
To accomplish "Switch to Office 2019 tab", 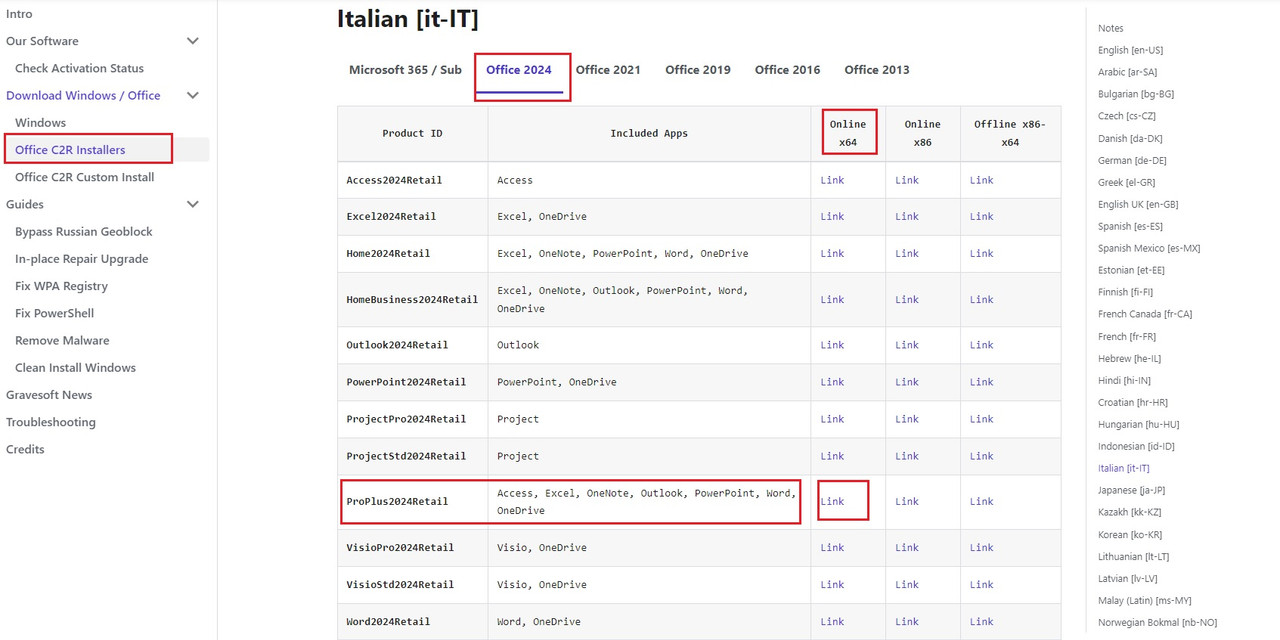I will click(698, 70).
